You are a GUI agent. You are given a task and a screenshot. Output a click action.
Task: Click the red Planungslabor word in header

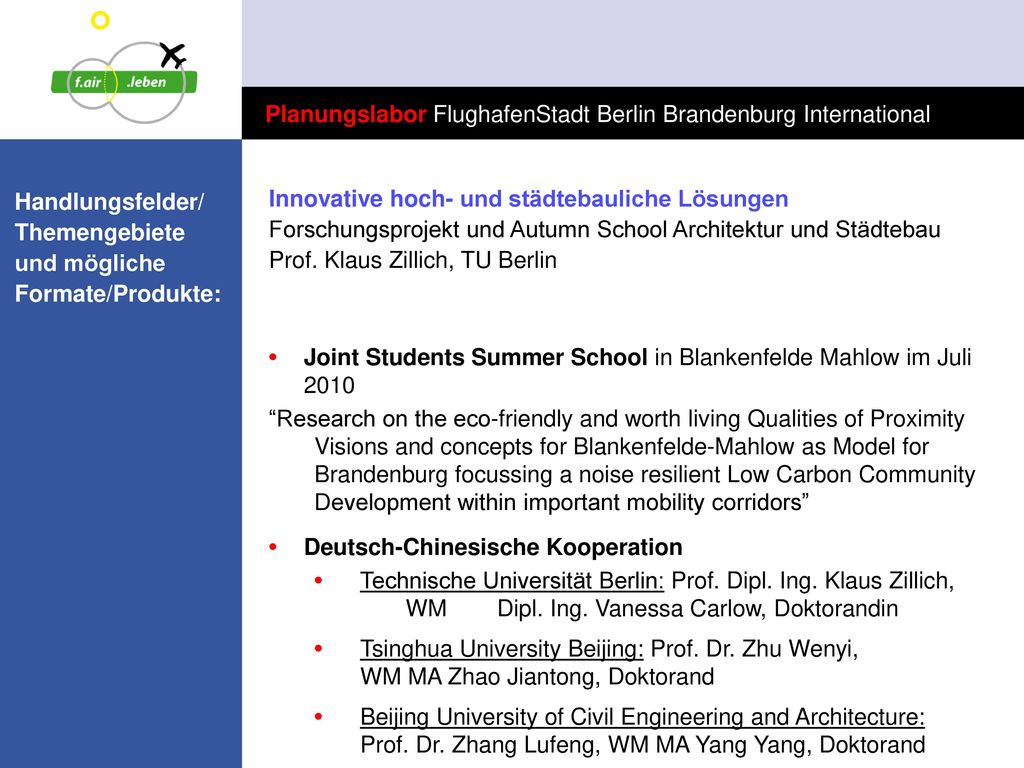(x=345, y=114)
